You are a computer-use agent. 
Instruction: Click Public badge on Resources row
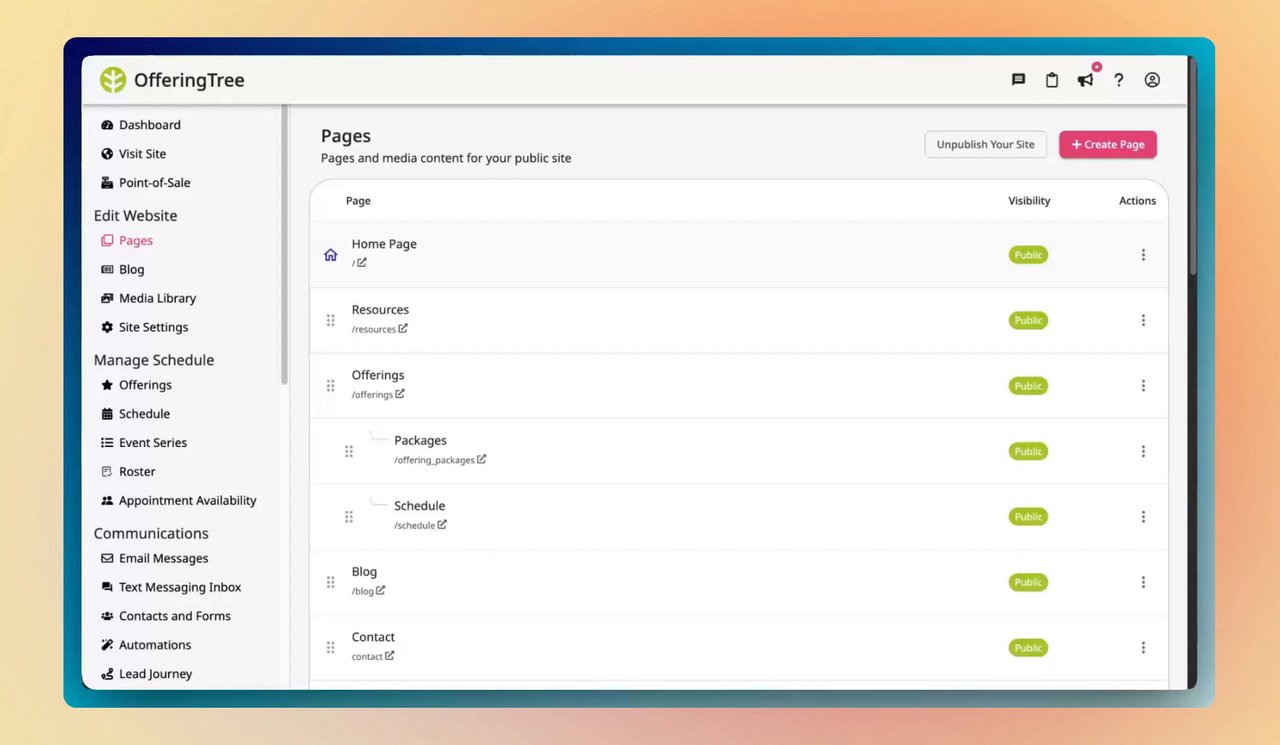pos(1028,320)
